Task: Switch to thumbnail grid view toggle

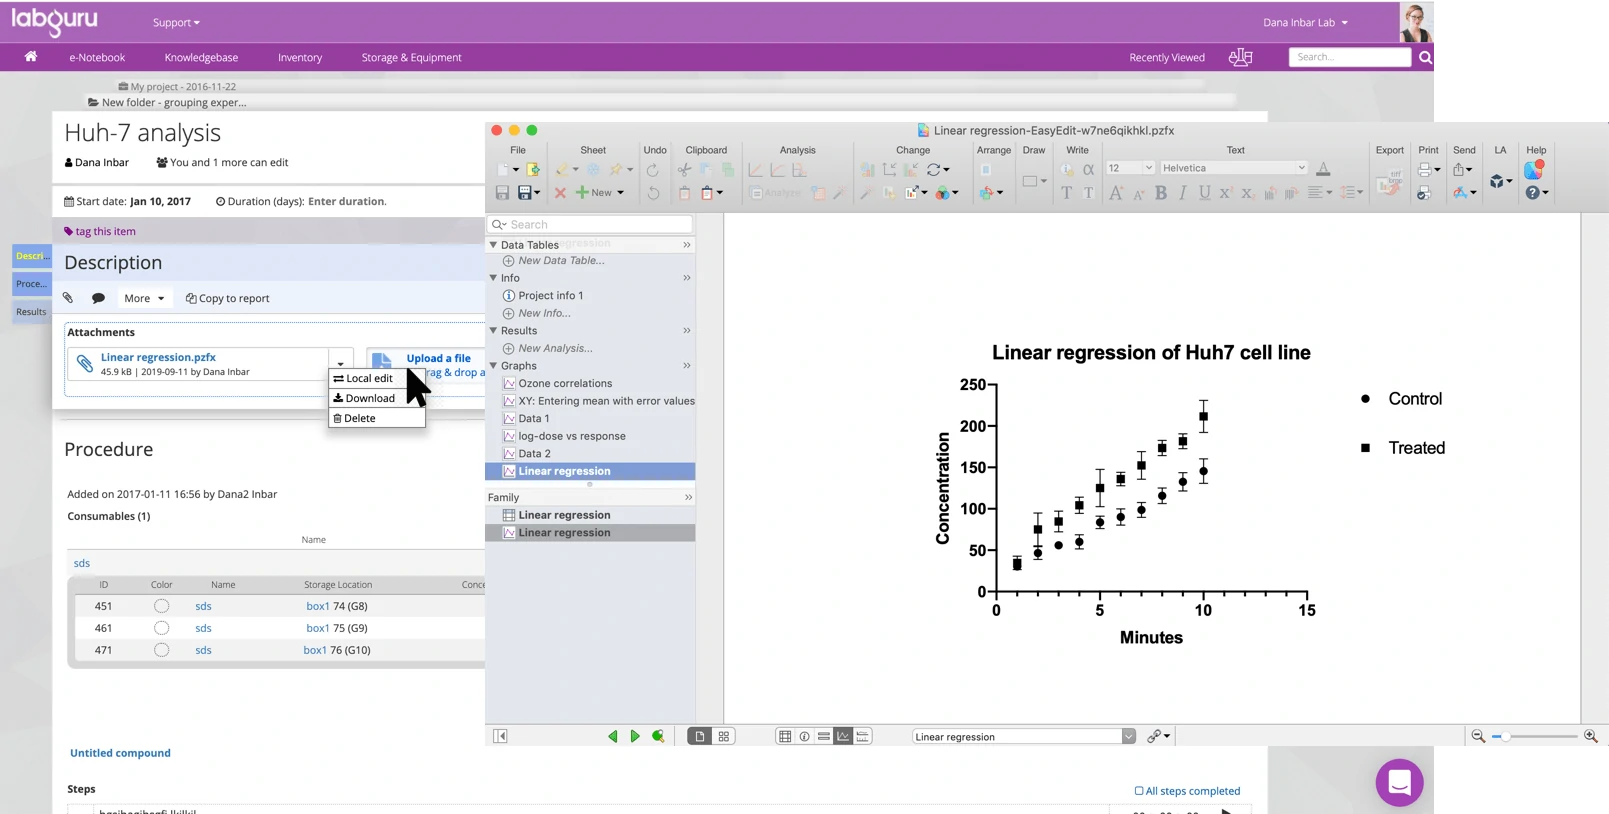Action: point(723,737)
